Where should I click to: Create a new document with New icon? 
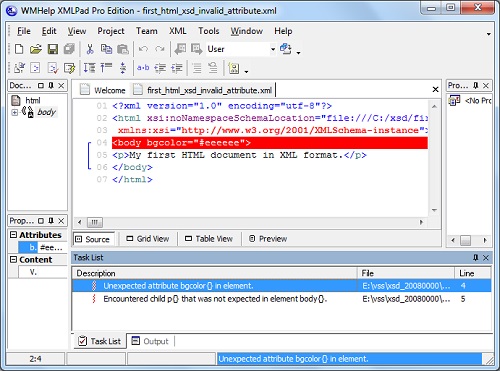click(x=19, y=49)
